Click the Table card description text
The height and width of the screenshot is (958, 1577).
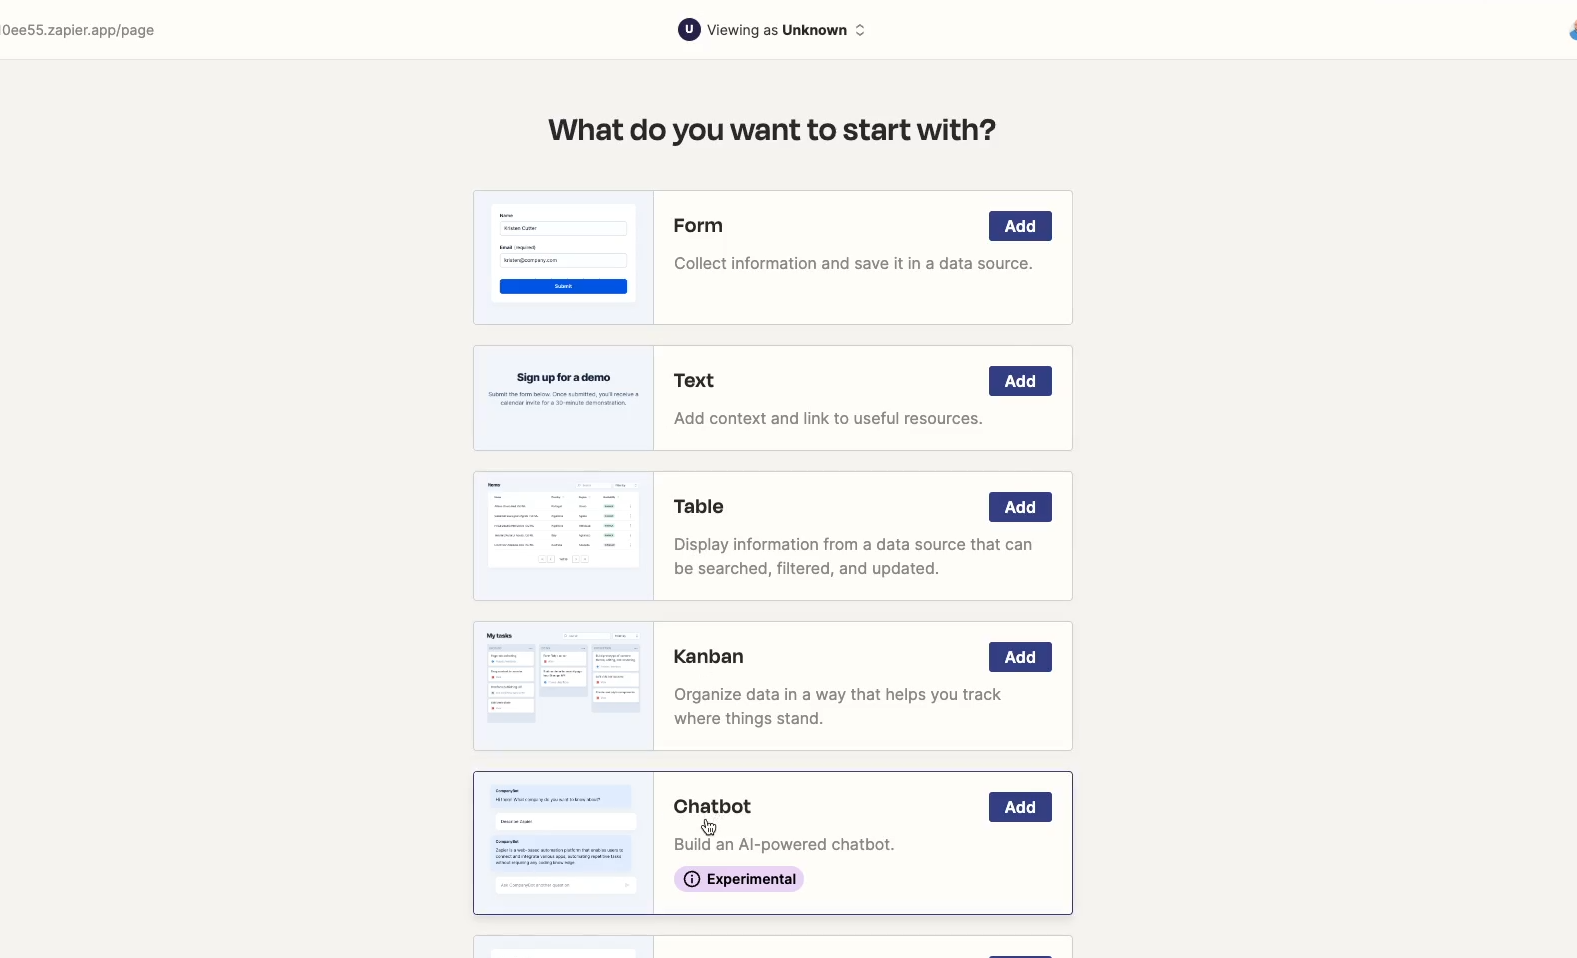pyautogui.click(x=853, y=556)
